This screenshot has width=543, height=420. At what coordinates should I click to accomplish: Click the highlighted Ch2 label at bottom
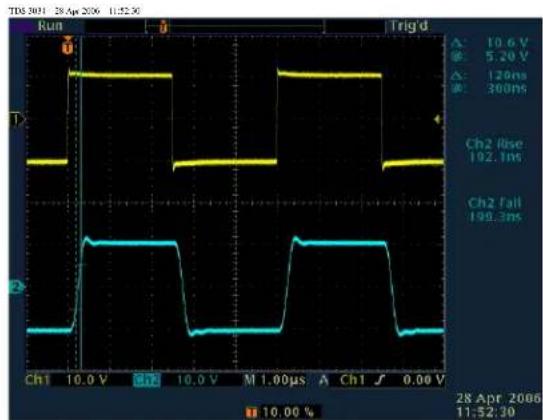(147, 380)
